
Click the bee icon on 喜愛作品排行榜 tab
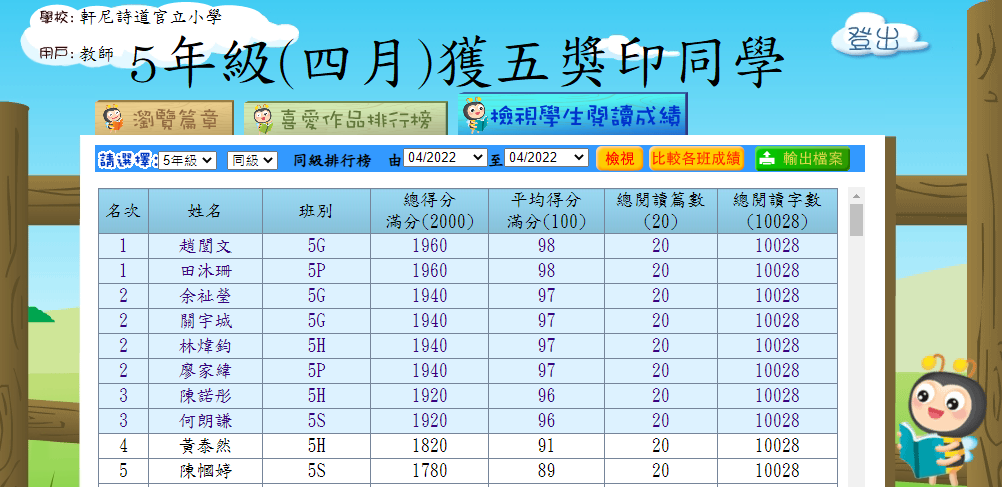pyautogui.click(x=262, y=120)
